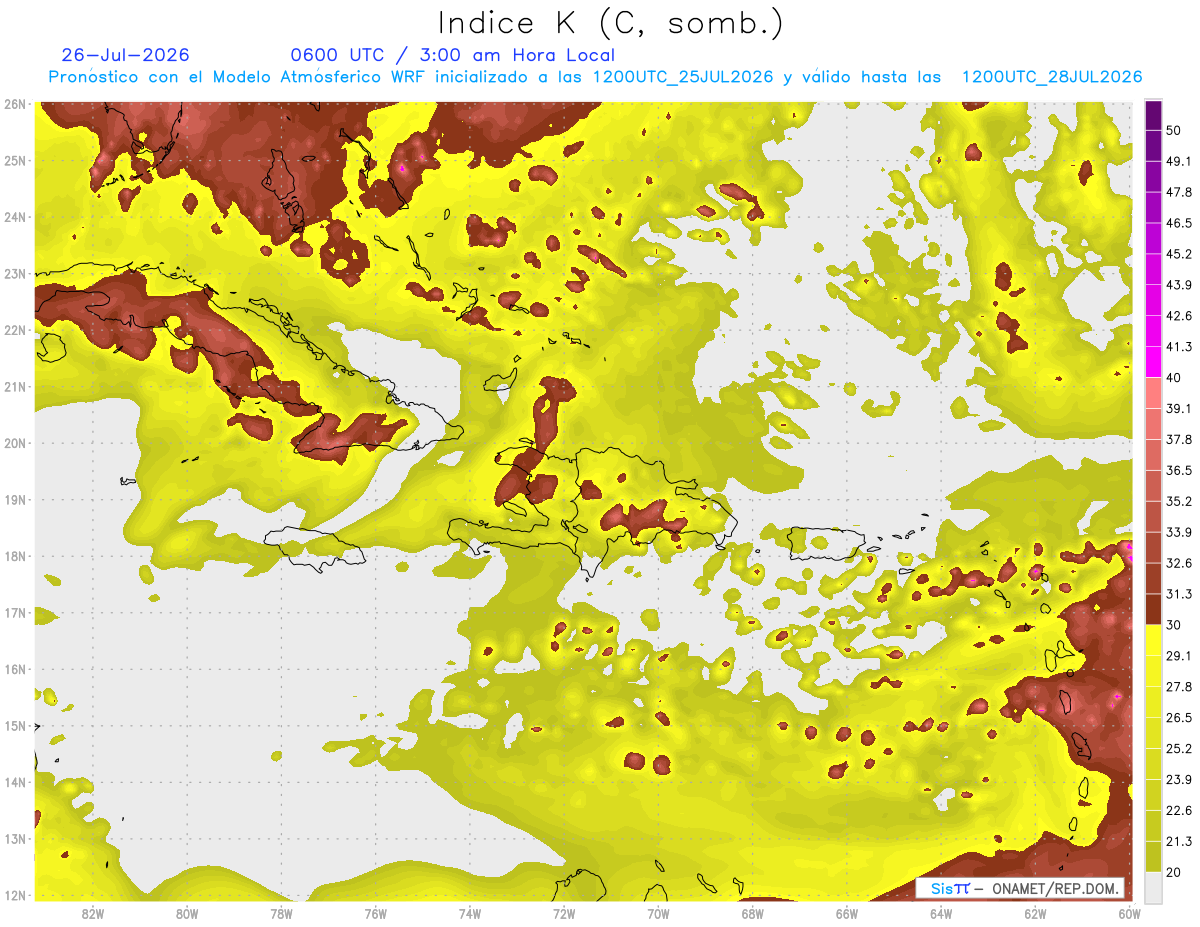Click the longitude axis label '72W'
1200x927 pixels.
point(564,913)
